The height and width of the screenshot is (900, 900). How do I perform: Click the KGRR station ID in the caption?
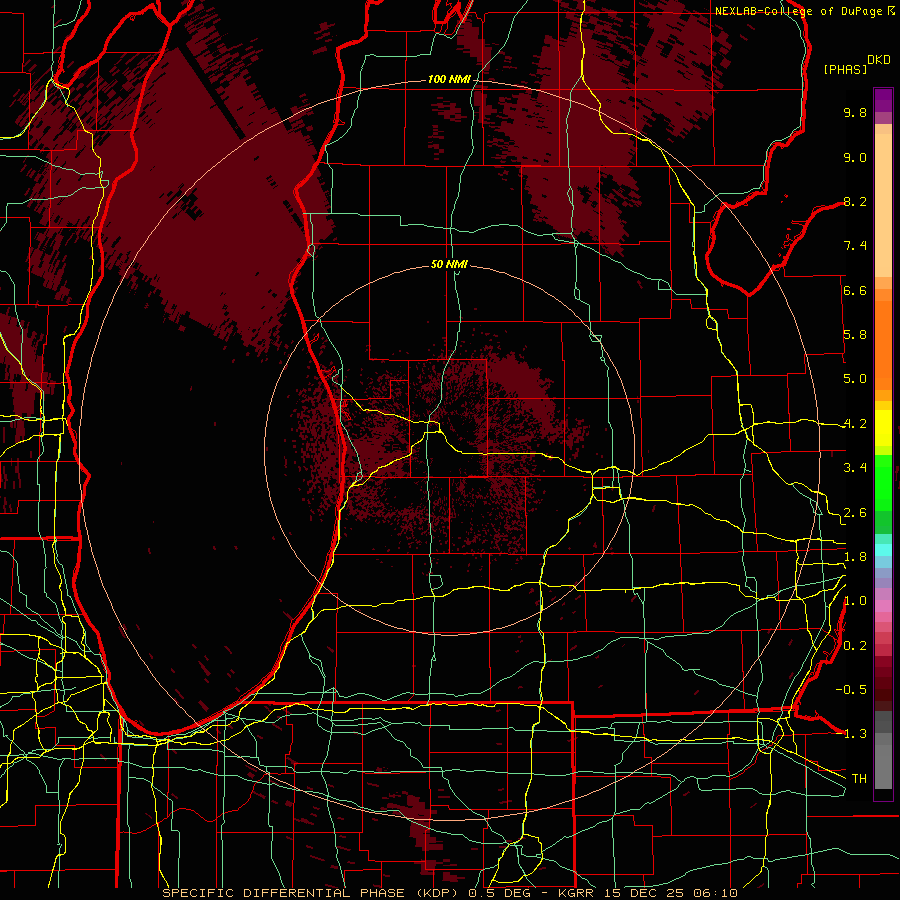(x=577, y=893)
